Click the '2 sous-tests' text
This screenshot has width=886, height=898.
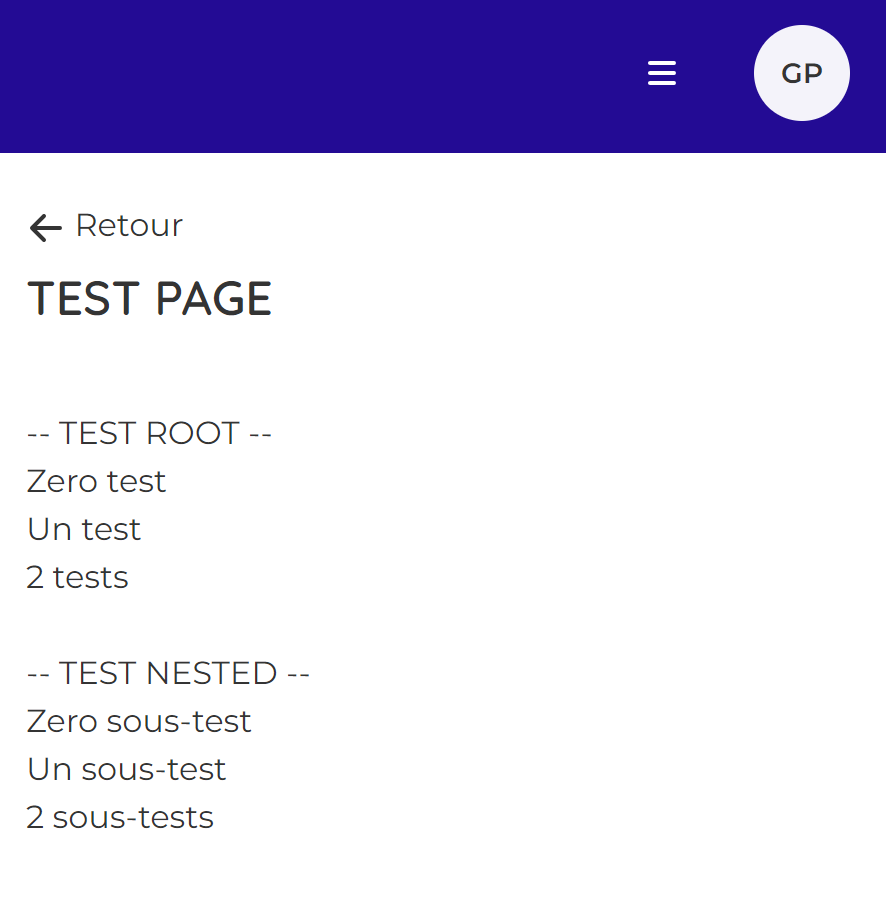(x=120, y=817)
